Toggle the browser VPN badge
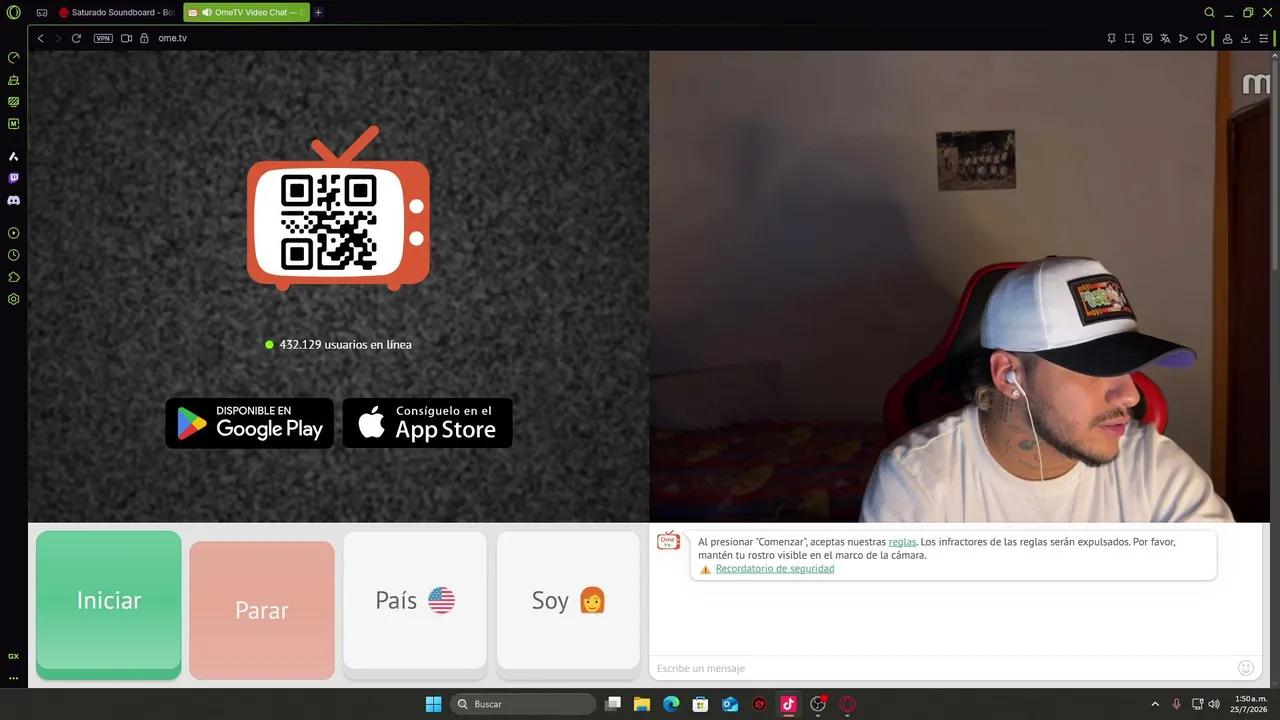 point(103,38)
